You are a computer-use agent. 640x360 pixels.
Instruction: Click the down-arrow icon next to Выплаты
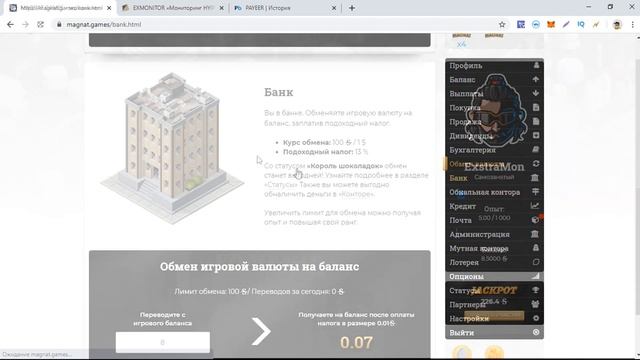pyautogui.click(x=536, y=93)
